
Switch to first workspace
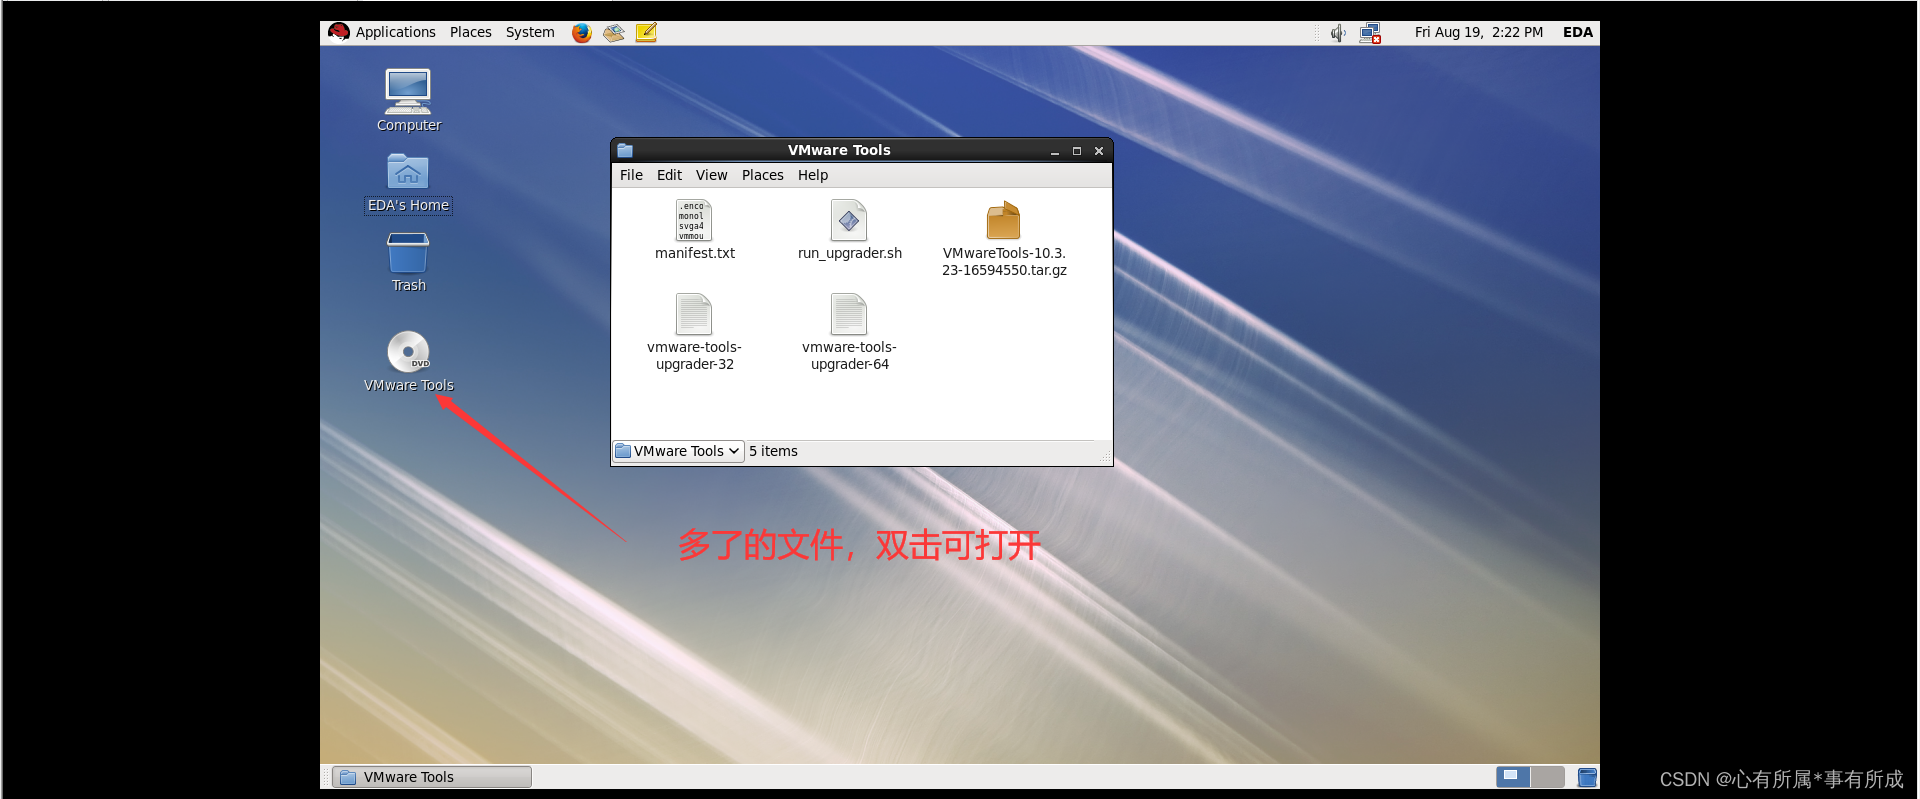pos(1513,777)
